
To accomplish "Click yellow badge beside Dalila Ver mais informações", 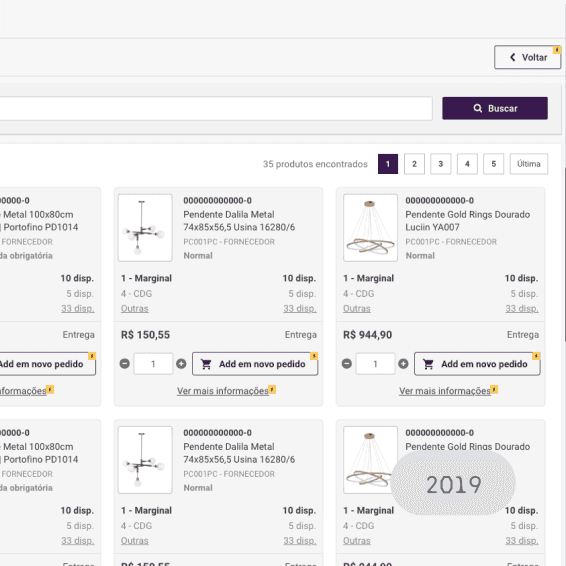I will pyautogui.click(x=273, y=389).
